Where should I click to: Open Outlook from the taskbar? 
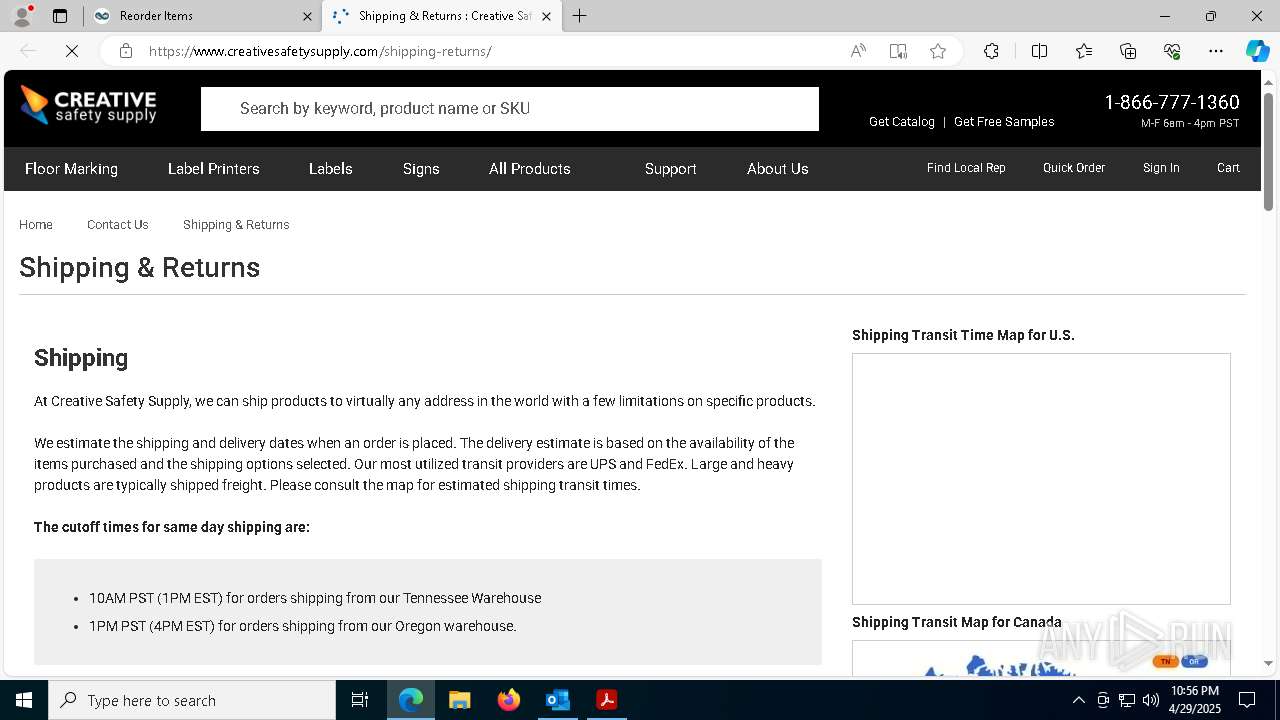point(557,700)
